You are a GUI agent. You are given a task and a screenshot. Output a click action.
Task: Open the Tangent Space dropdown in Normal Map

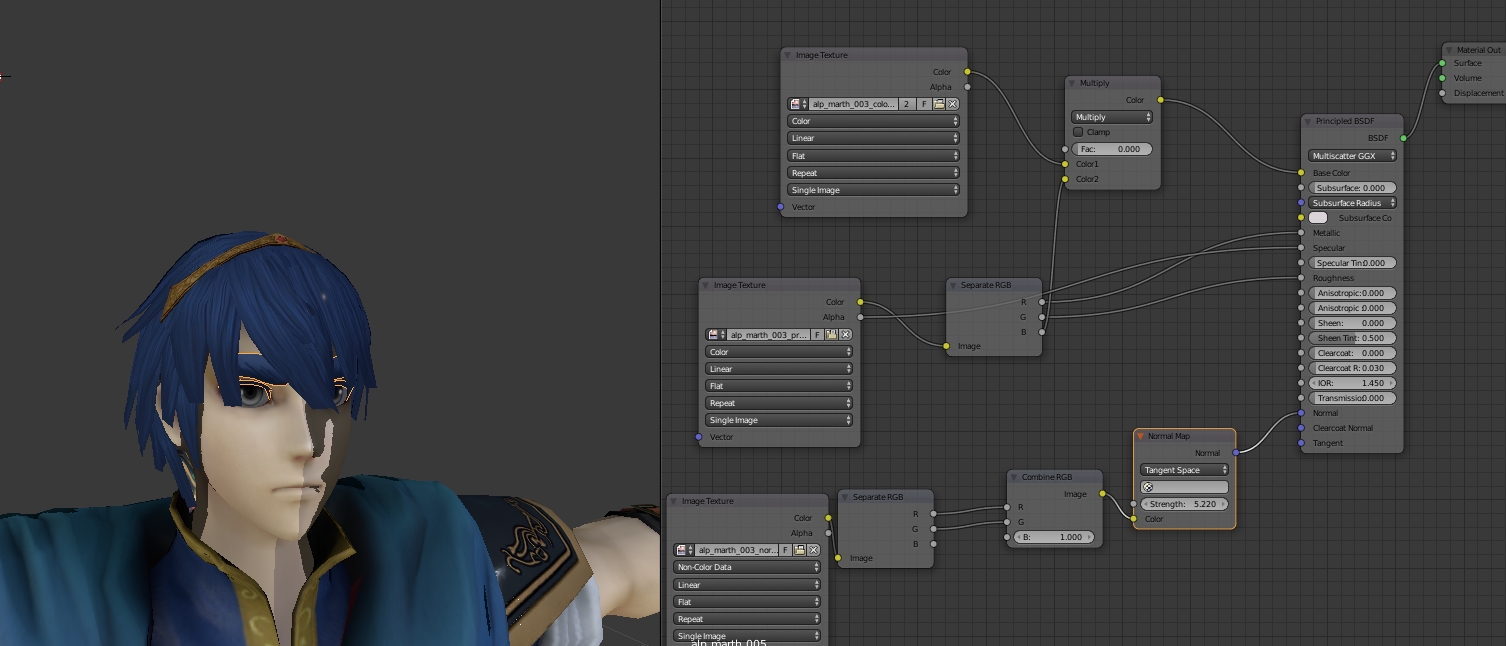(1185, 470)
